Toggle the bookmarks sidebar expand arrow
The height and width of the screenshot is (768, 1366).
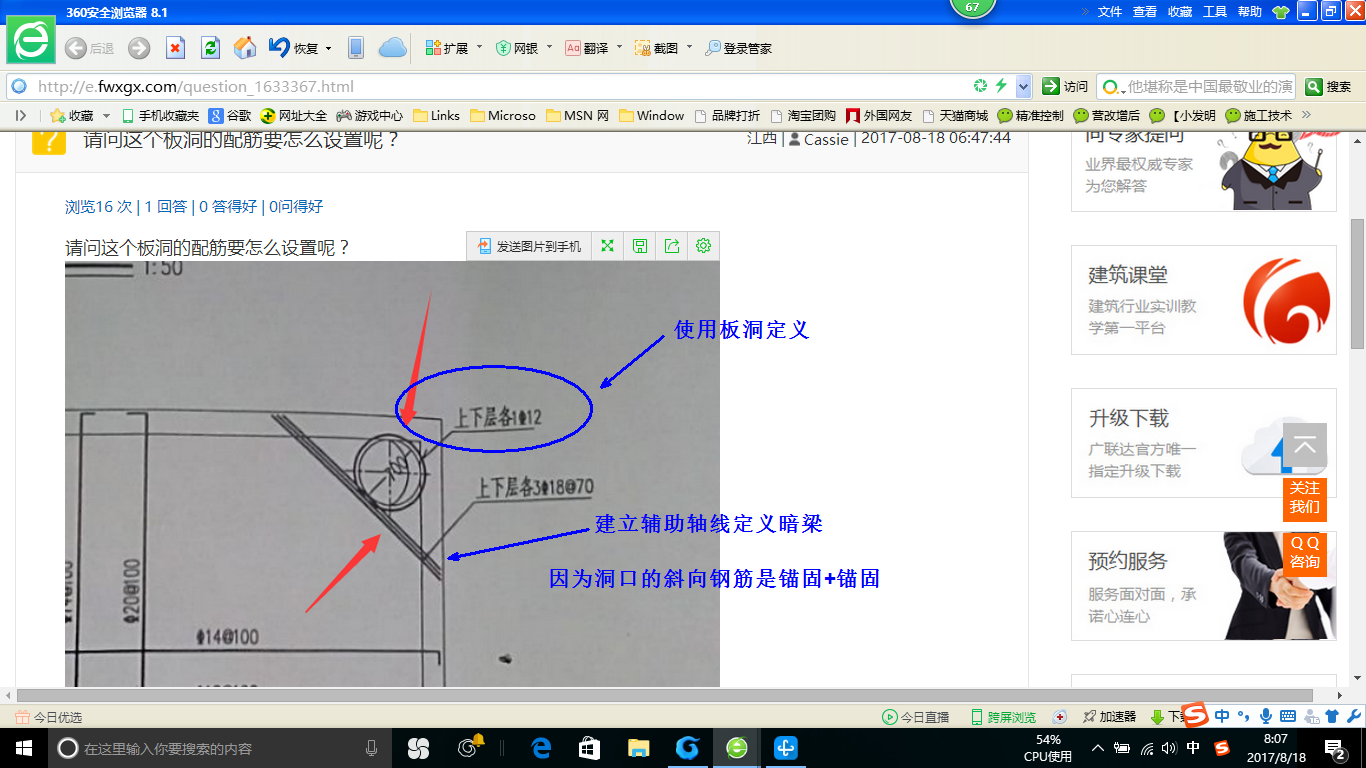tap(20, 115)
